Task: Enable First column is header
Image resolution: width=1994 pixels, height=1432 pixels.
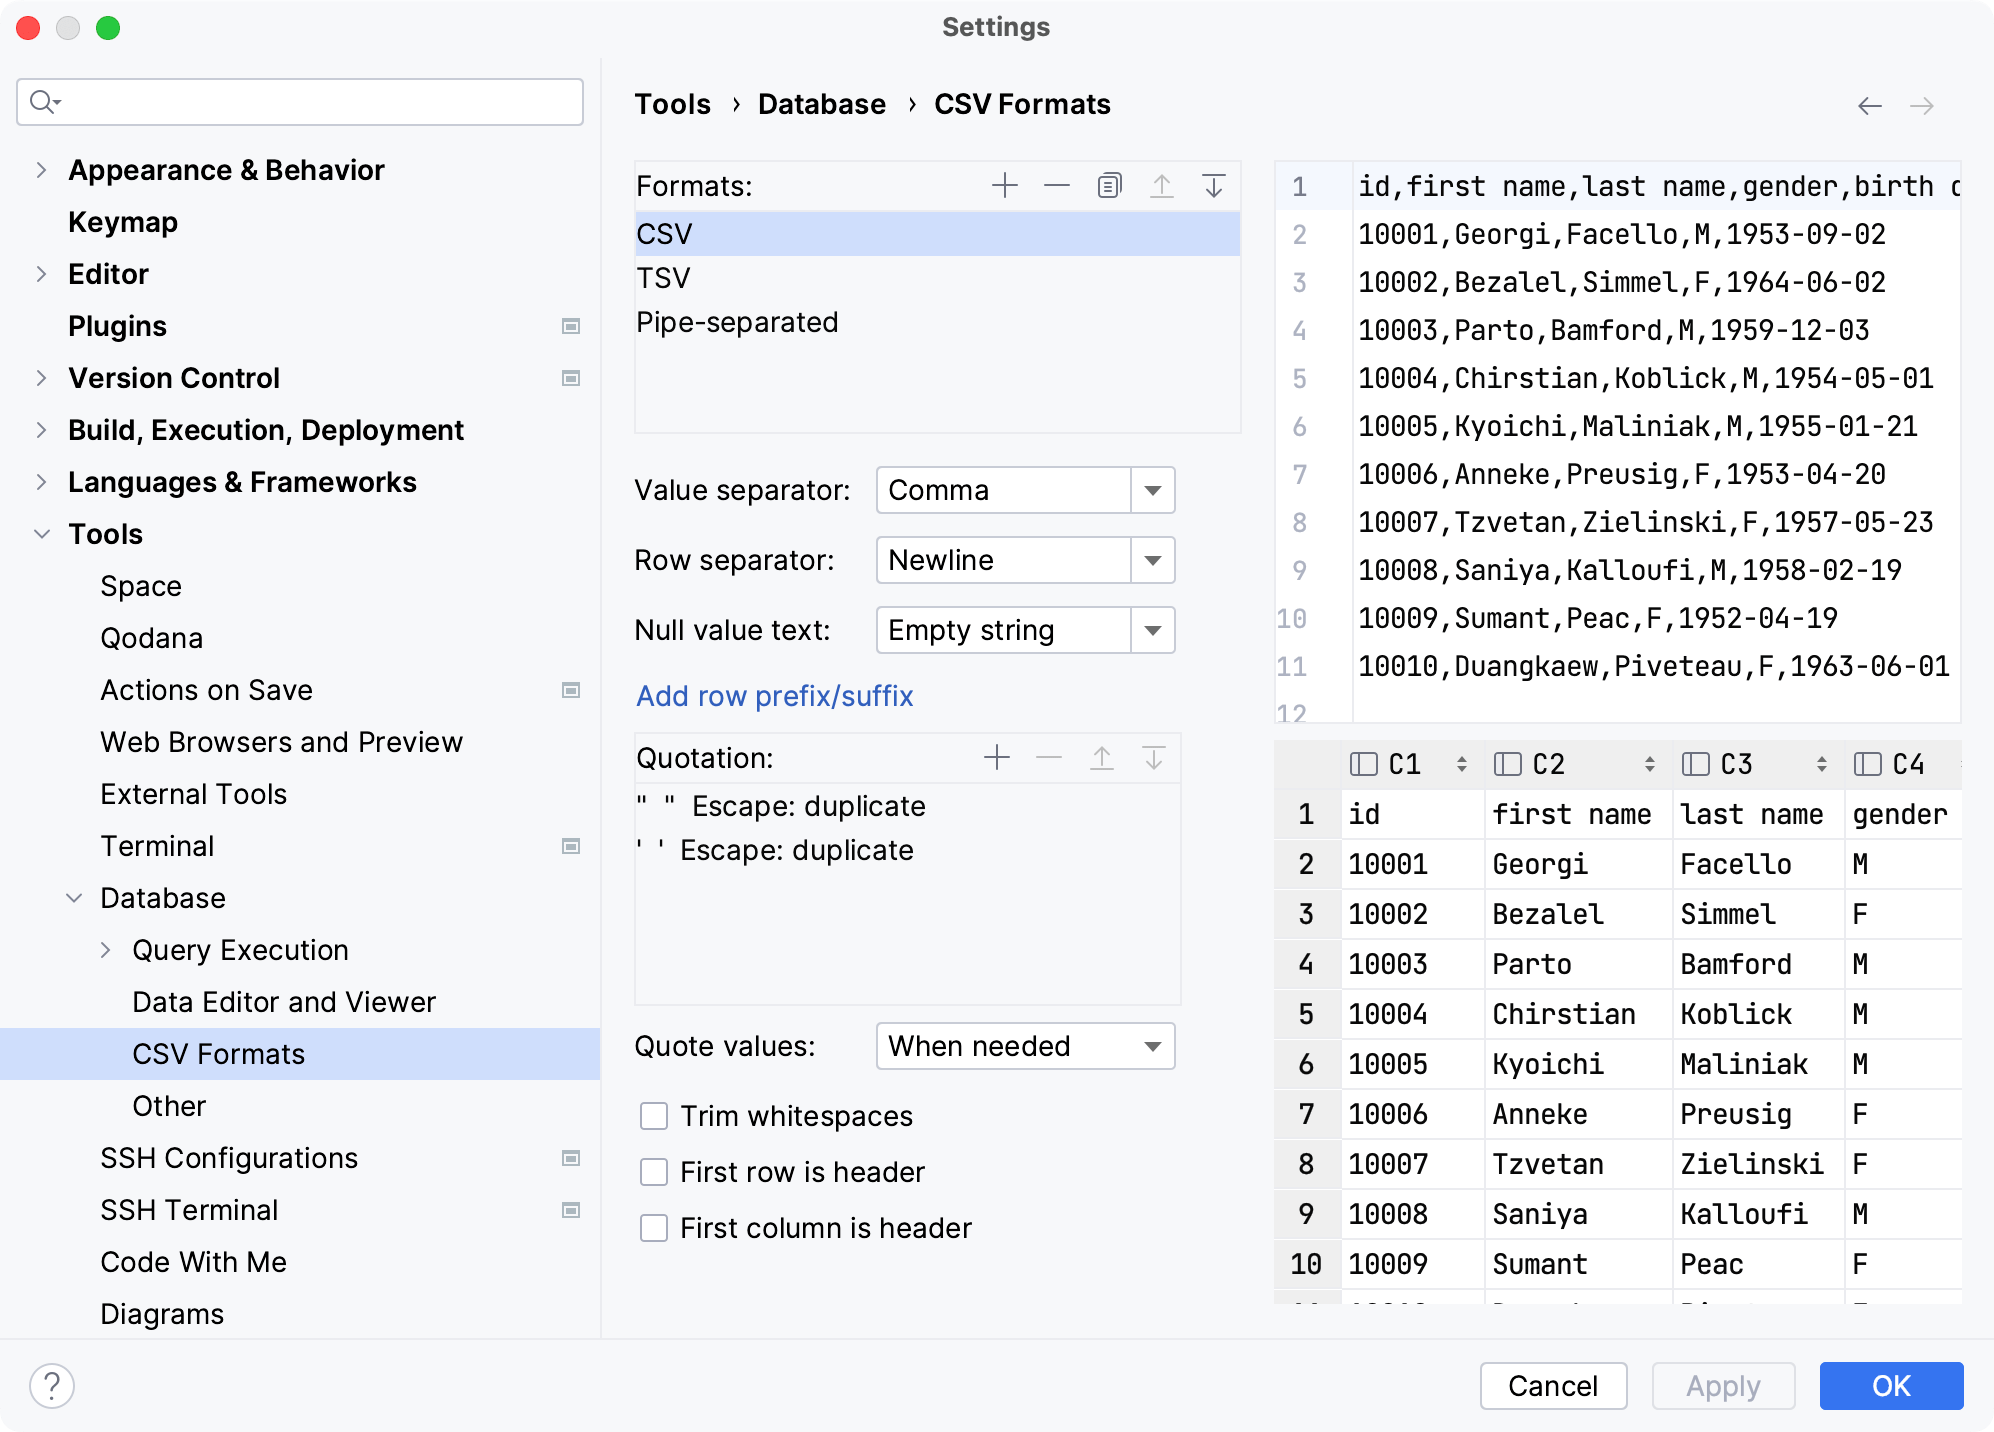Action: coord(653,1228)
